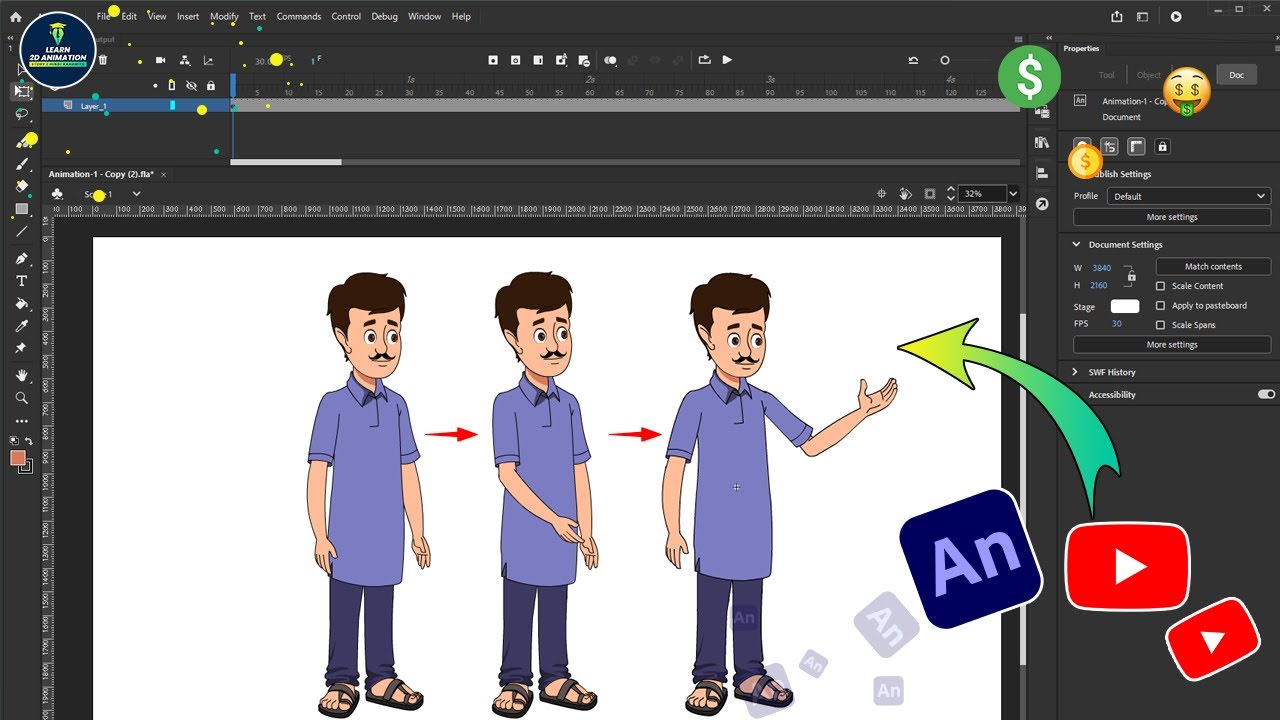Select the Eyedropper tool
1280x720 pixels.
(x=22, y=326)
